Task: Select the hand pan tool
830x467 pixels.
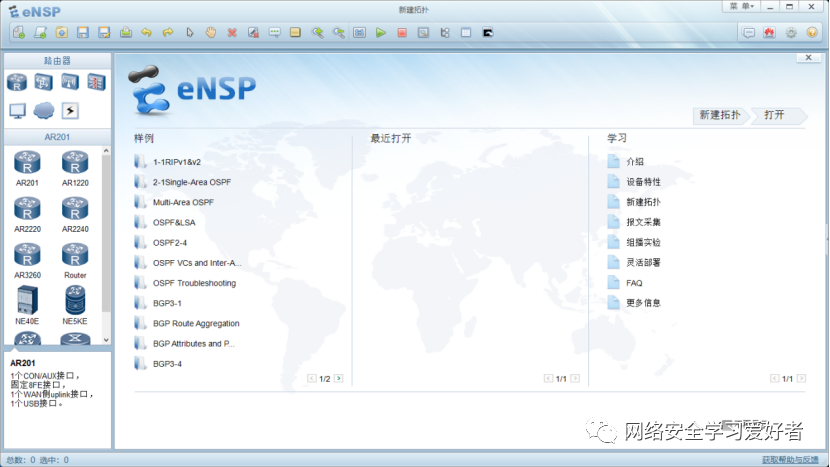Action: coord(211,33)
